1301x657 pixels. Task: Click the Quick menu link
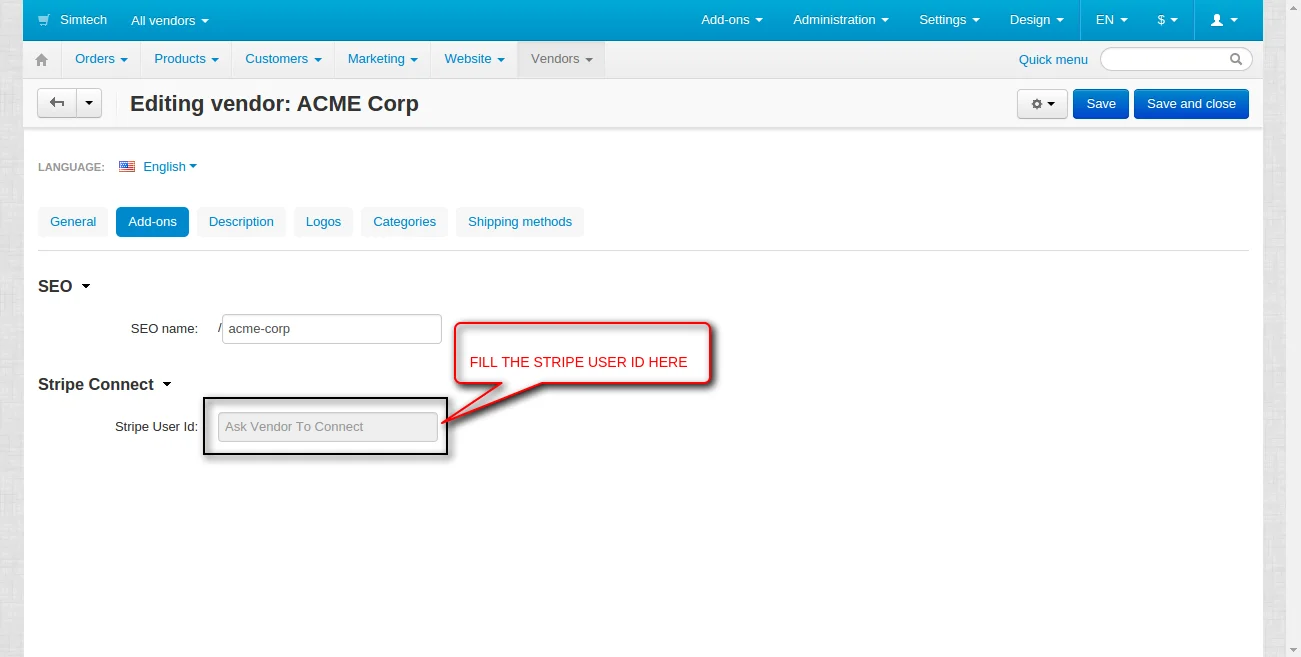click(x=1052, y=60)
